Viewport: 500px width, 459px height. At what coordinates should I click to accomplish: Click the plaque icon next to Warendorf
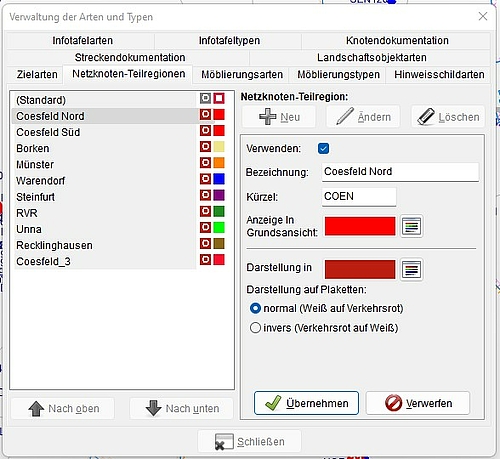[205, 179]
